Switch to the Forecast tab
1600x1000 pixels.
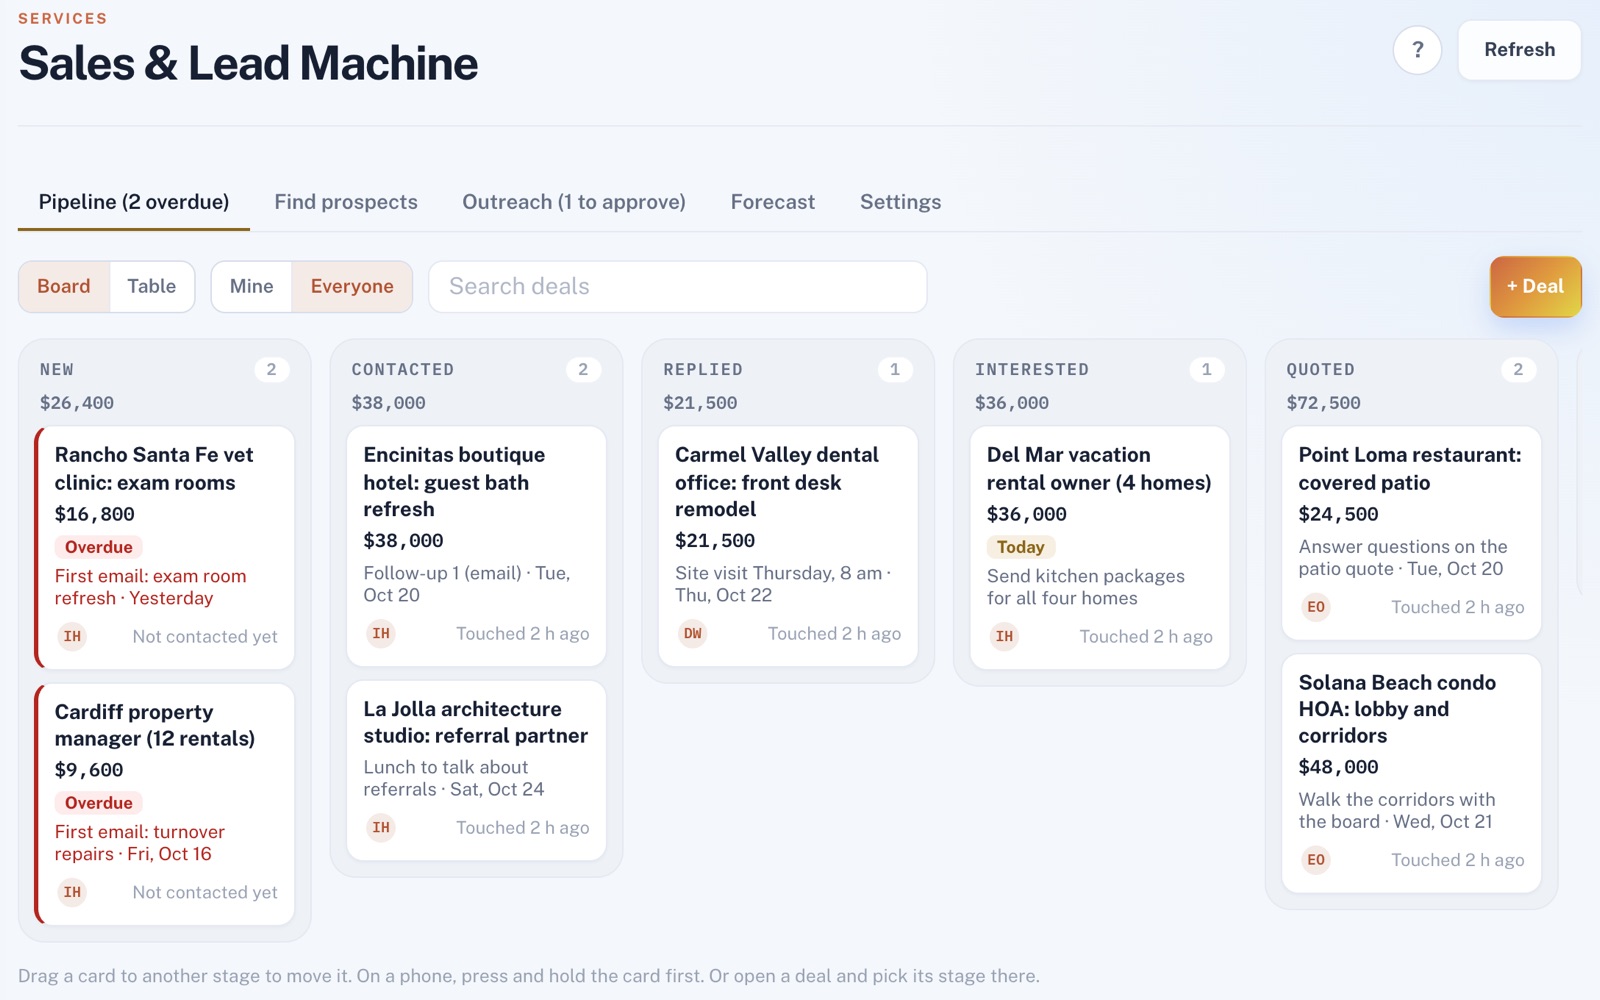pos(773,202)
